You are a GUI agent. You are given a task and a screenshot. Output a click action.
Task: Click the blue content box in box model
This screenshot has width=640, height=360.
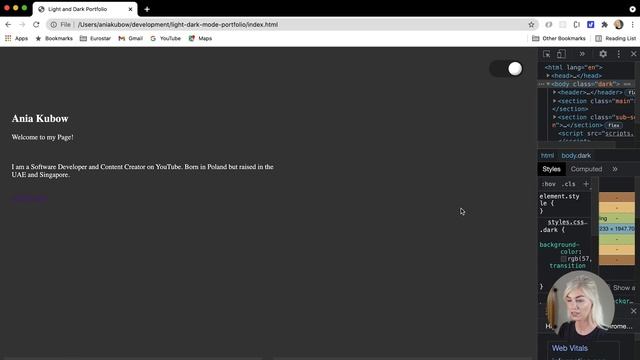(x=617, y=229)
